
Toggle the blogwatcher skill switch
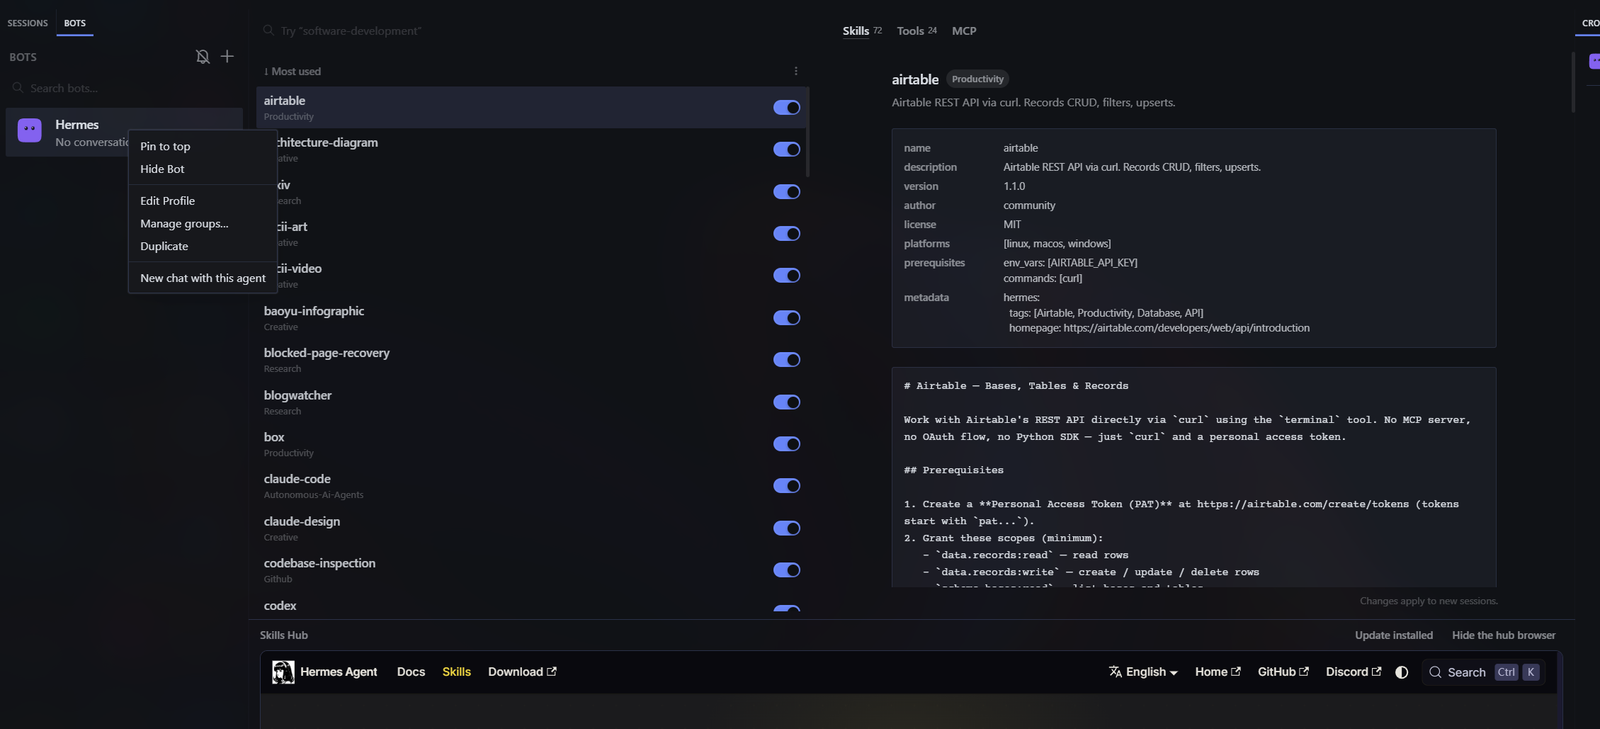[x=787, y=402]
